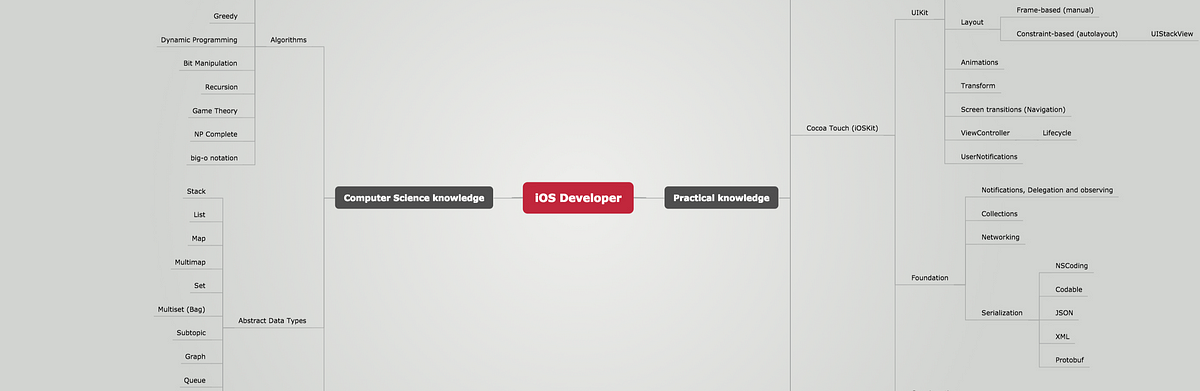Viewport: 1200px width, 391px height.
Task: Click the Transform node
Action: 977,86
